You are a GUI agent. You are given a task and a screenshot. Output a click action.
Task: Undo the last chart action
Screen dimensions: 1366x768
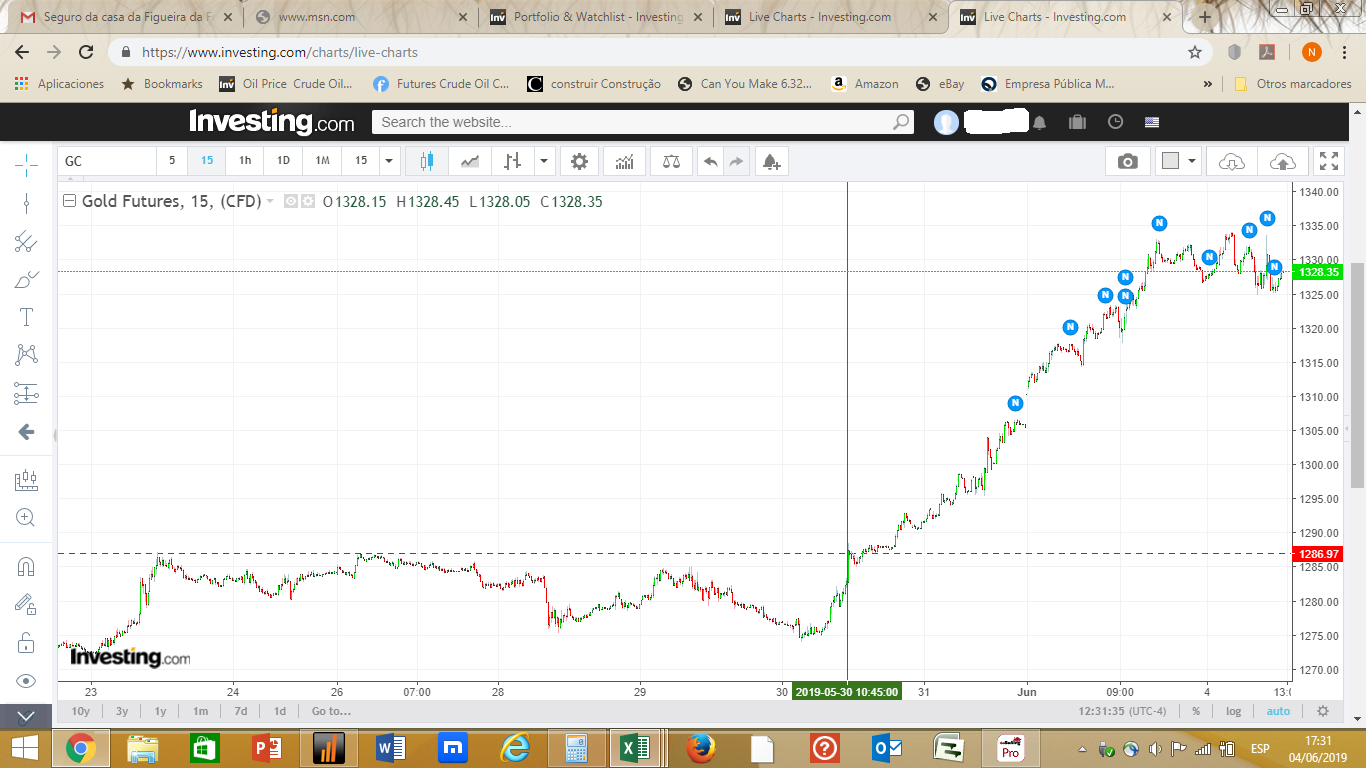[710, 161]
